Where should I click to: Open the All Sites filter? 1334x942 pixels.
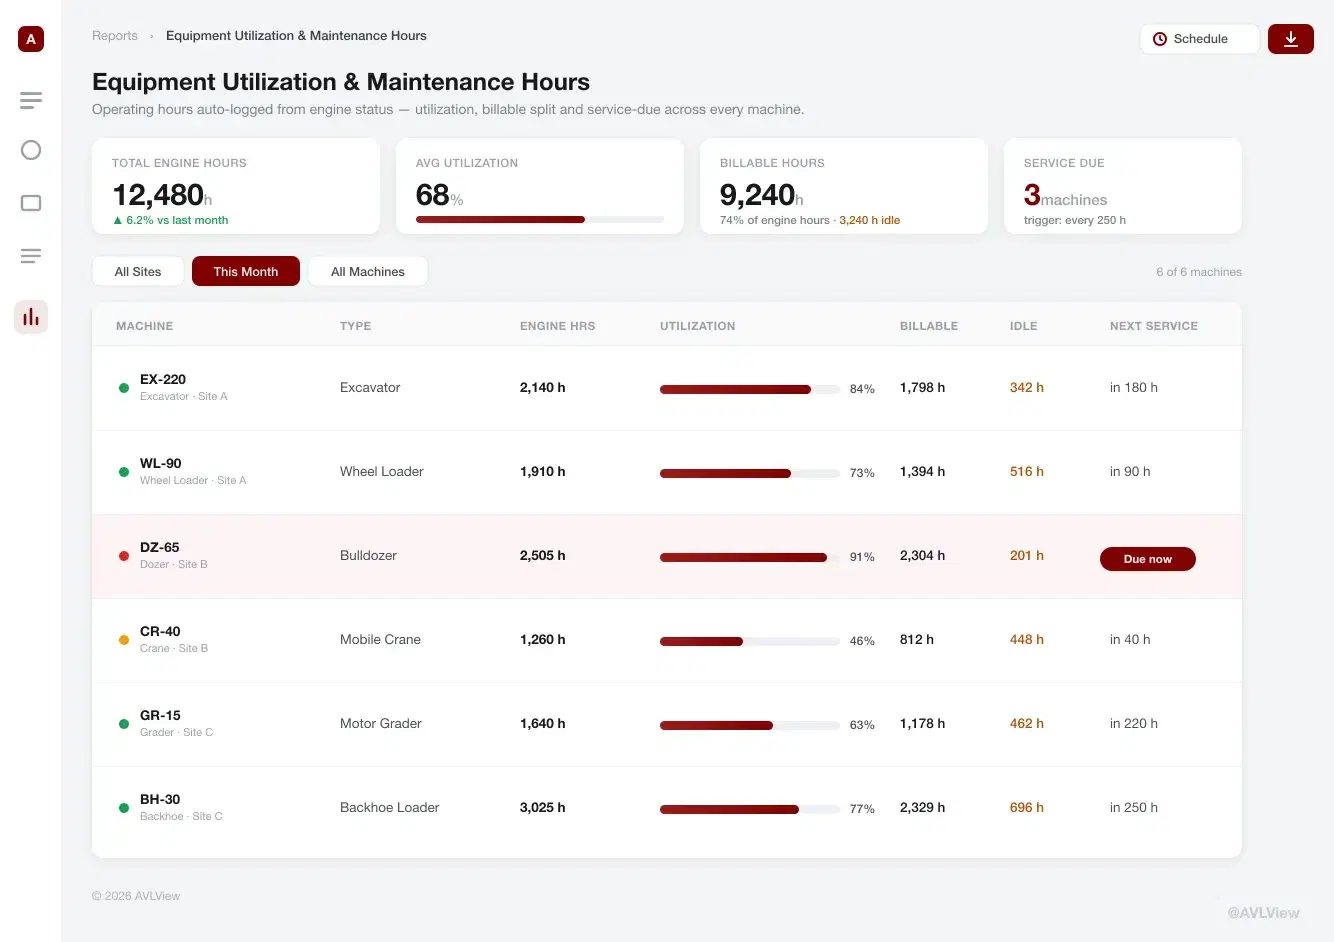[138, 271]
